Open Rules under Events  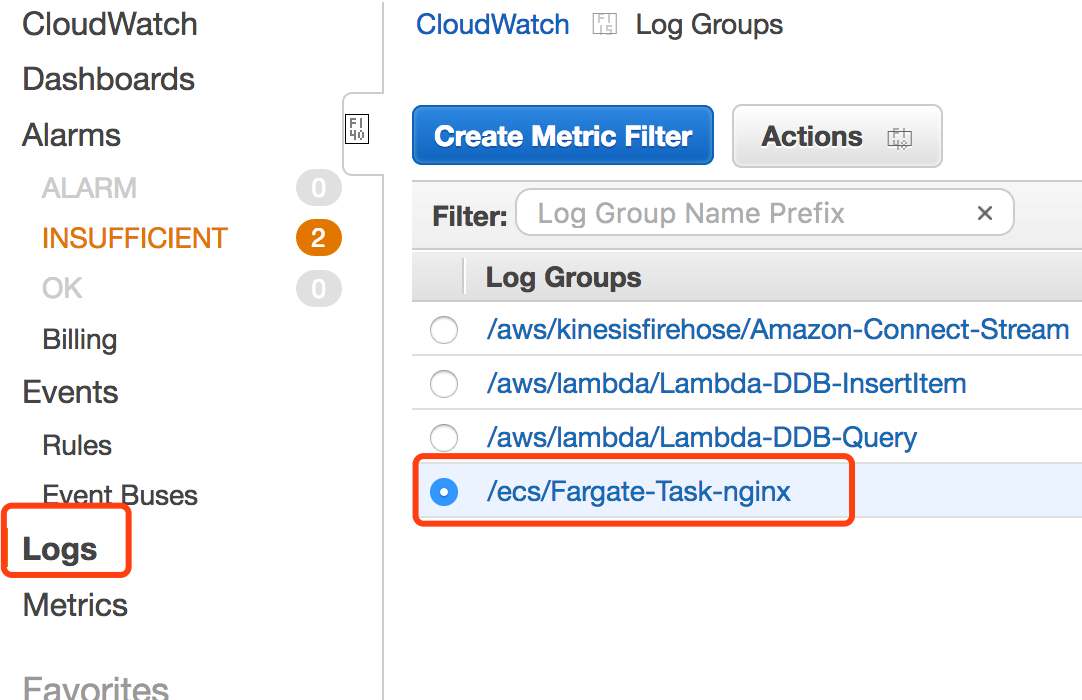pos(77,446)
